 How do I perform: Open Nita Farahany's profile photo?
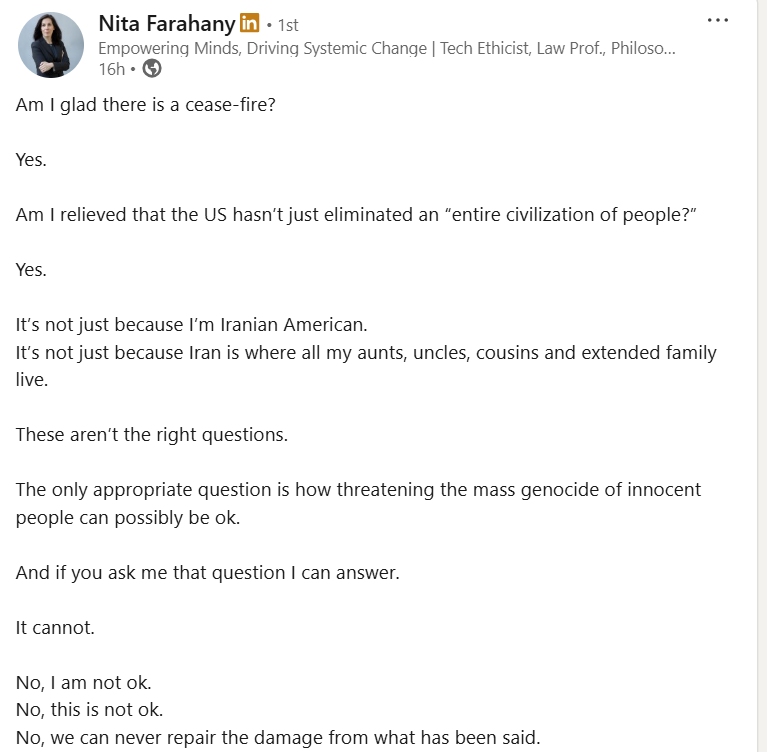[51, 45]
